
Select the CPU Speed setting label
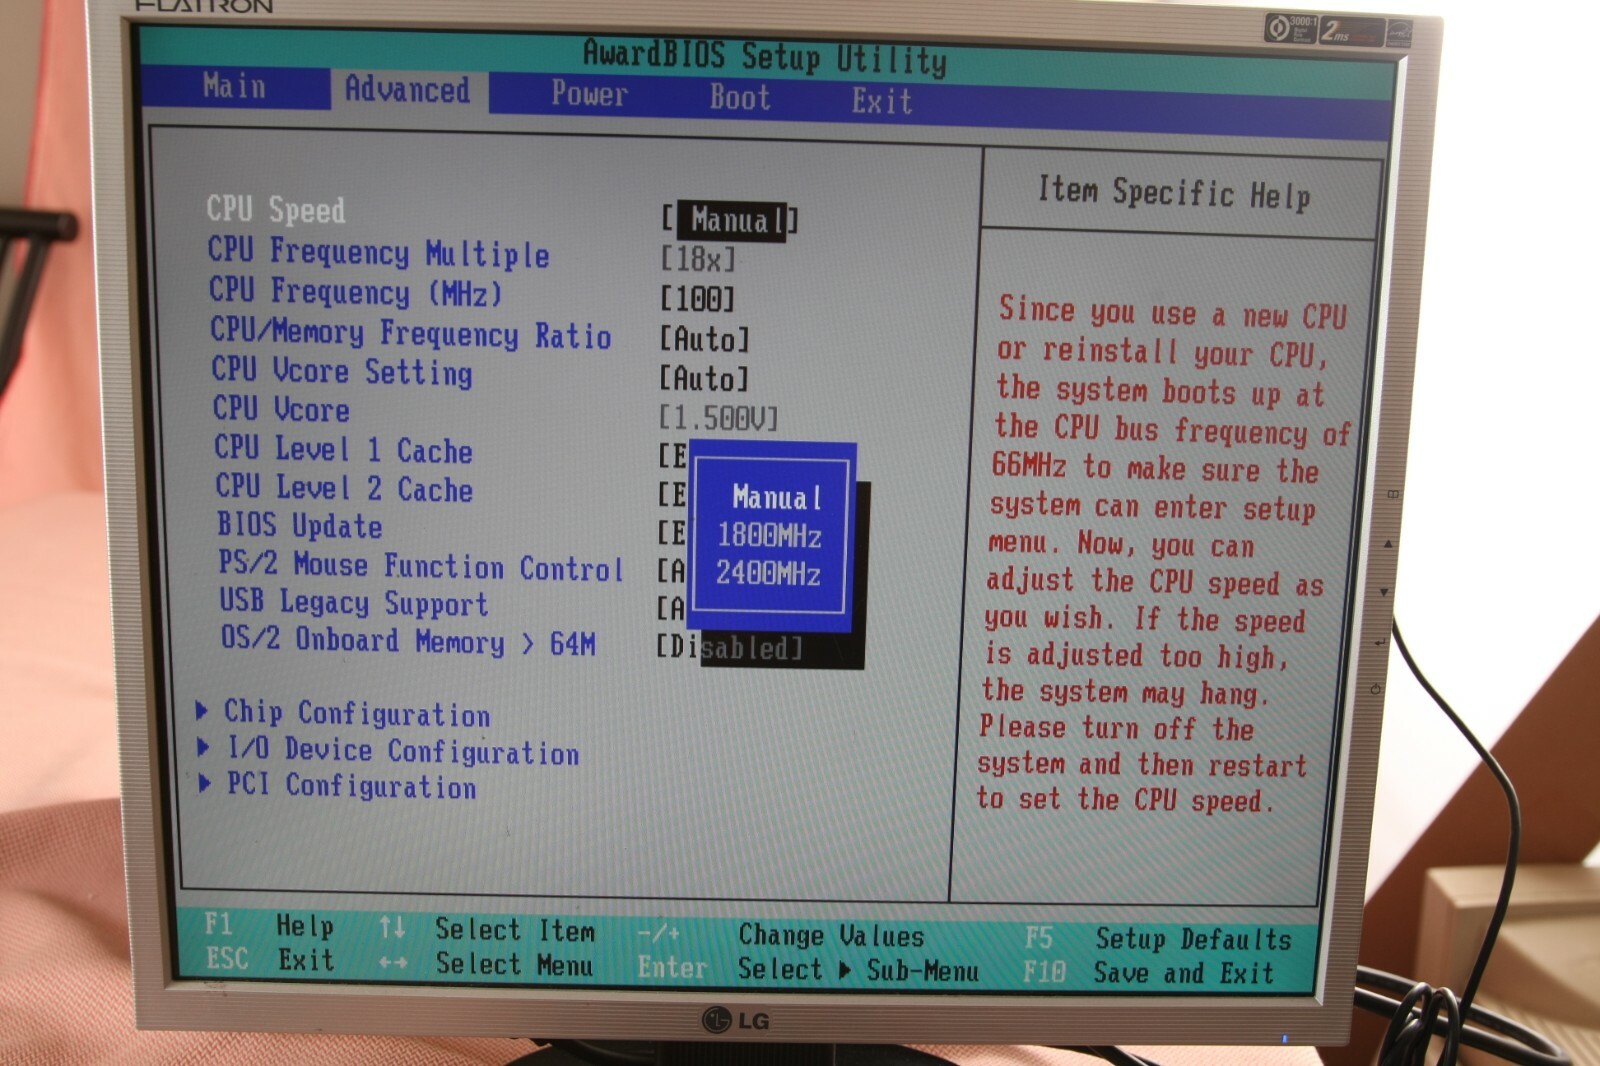pos(276,210)
